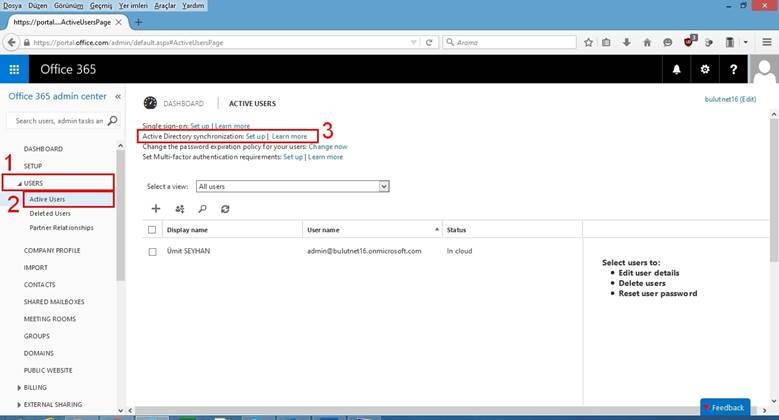Open DOMAINS in navigation
The height and width of the screenshot is (420, 779).
click(38, 353)
